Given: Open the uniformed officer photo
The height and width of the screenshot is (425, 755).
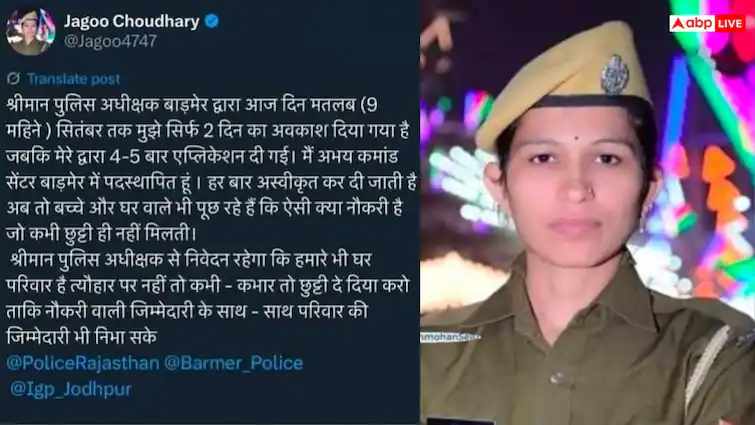Looking at the screenshot, I should [x=587, y=212].
